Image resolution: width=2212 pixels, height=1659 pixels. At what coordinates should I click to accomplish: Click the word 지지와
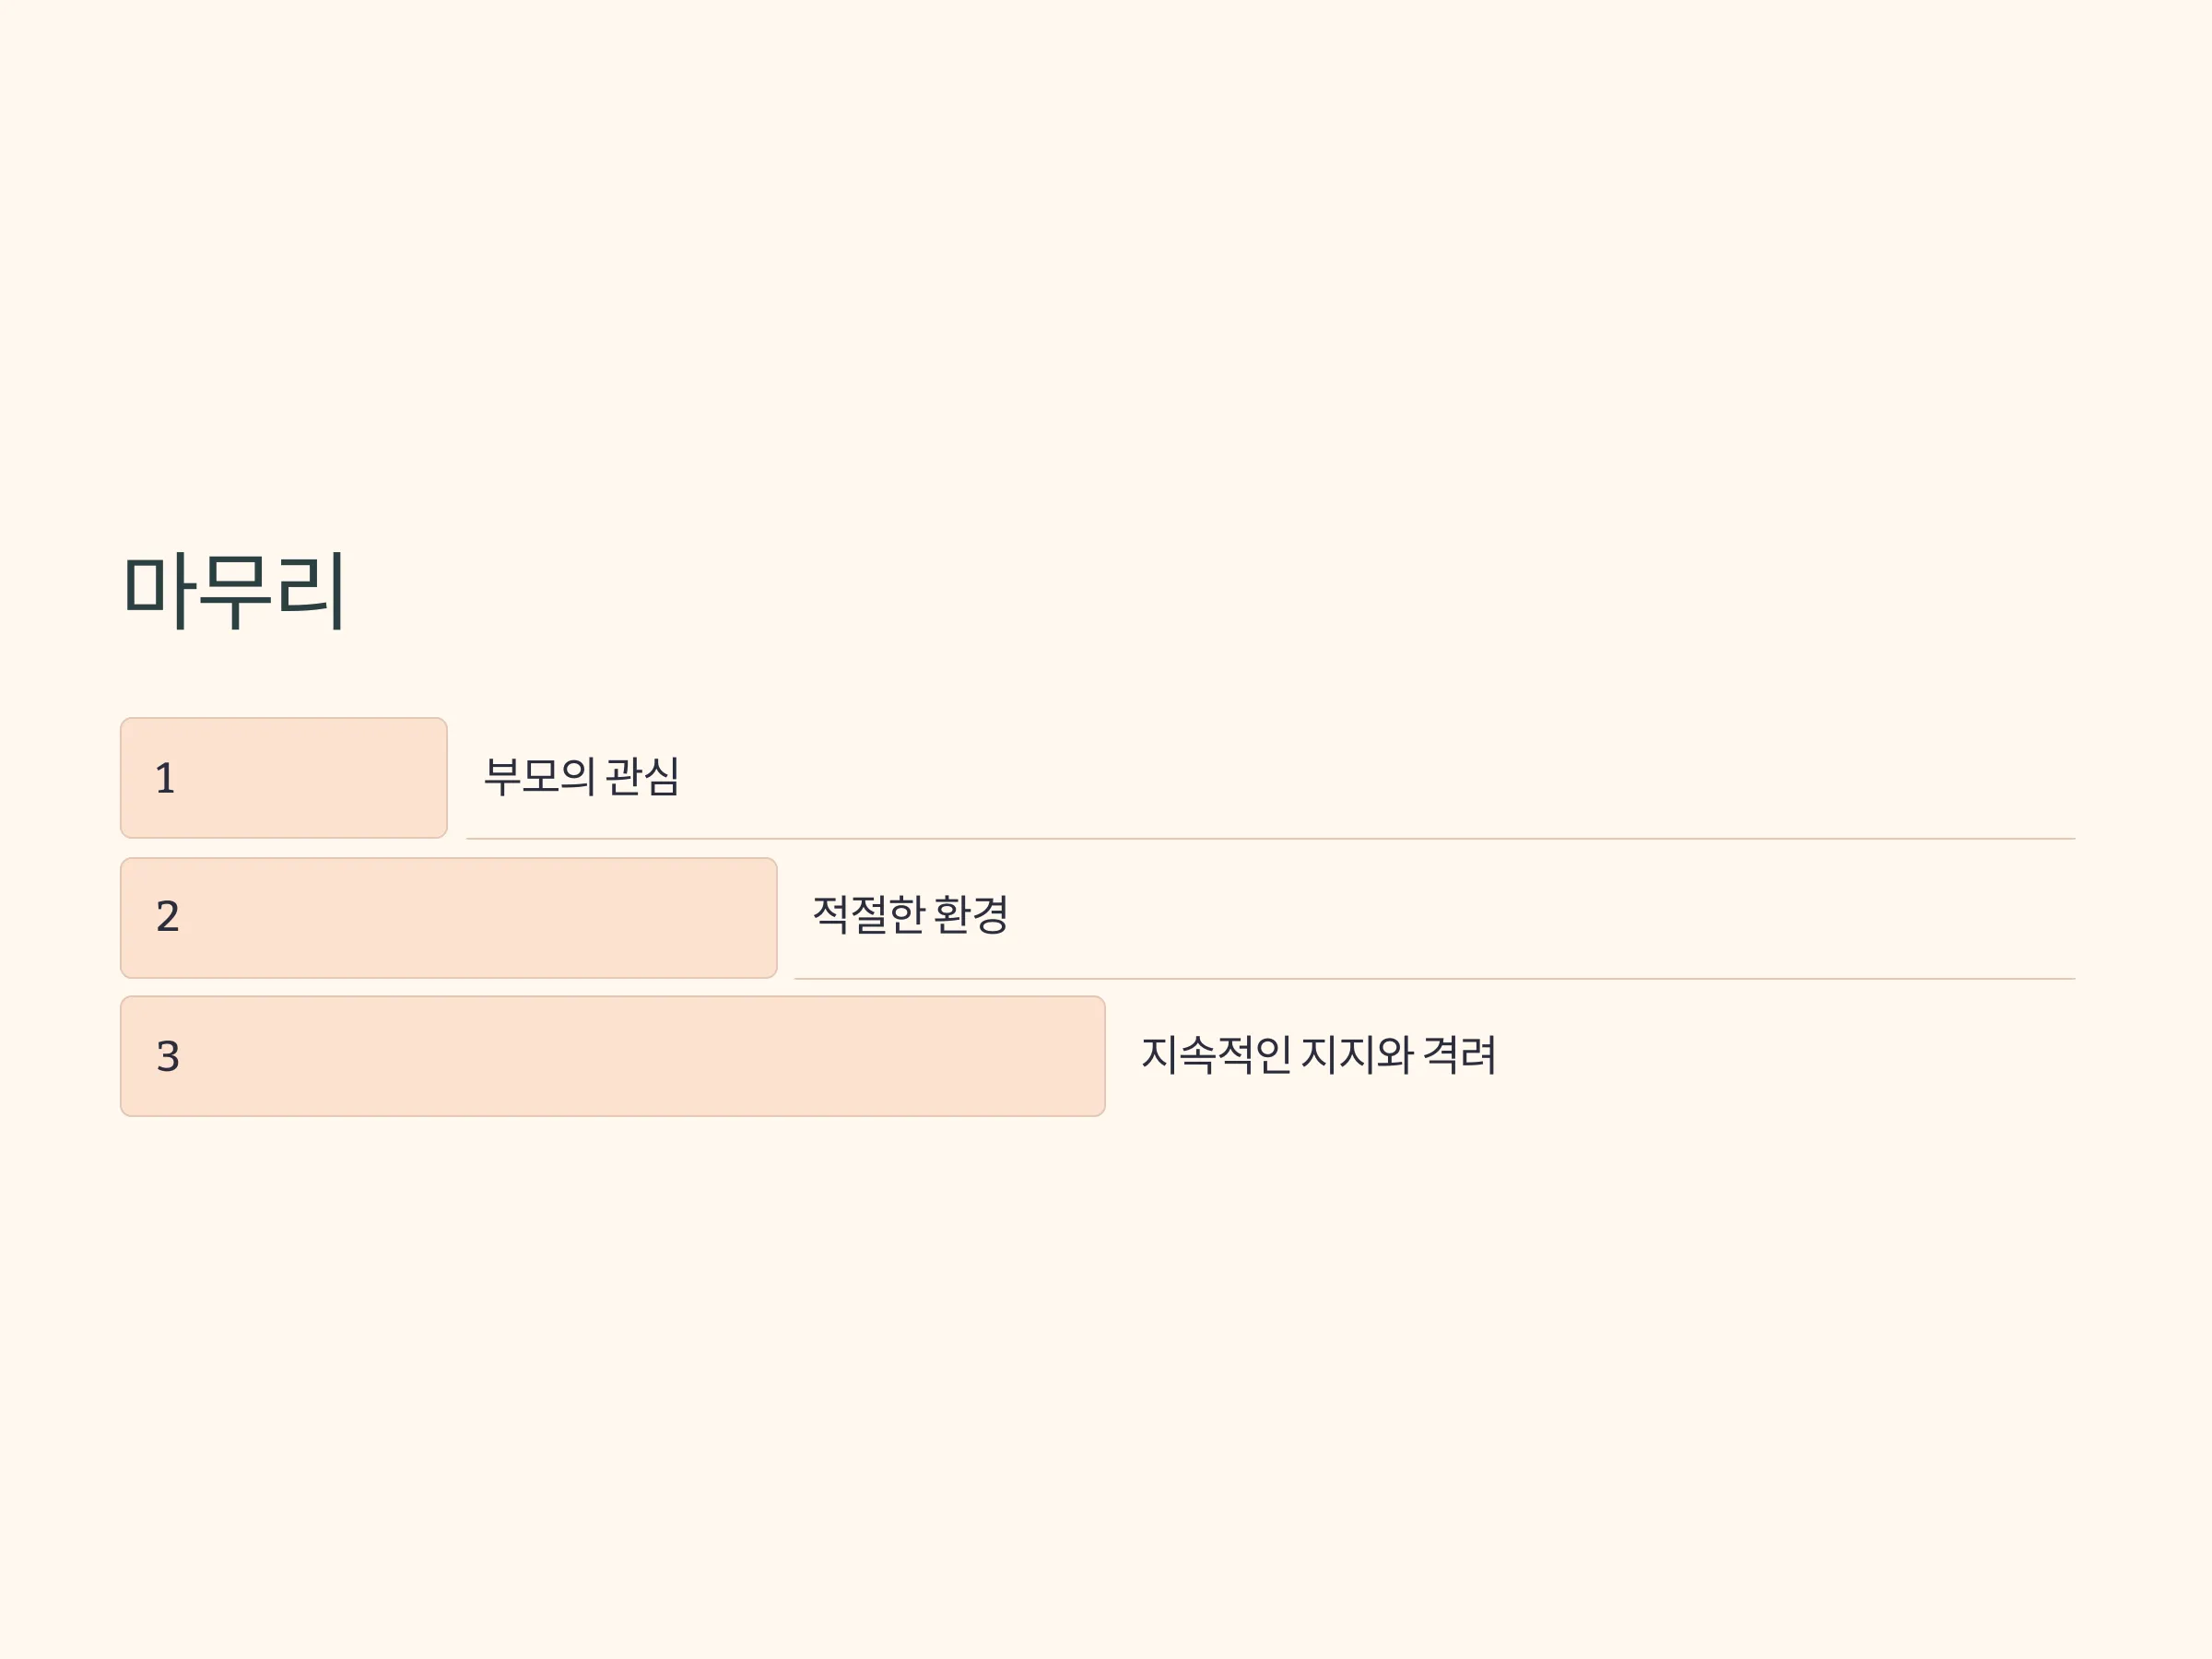click(1357, 1054)
